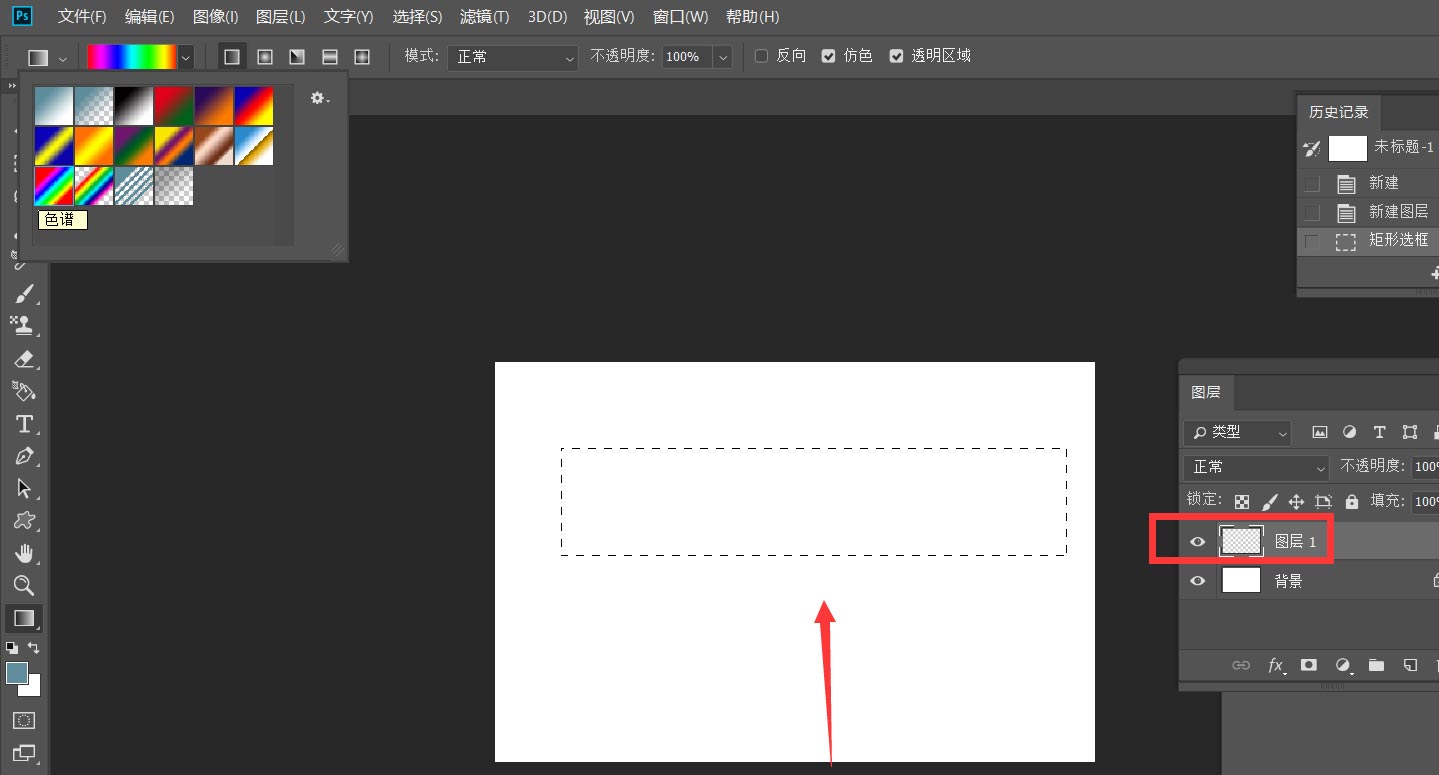Click the Create new group folder icon
The height and width of the screenshot is (775, 1439).
(1377, 665)
